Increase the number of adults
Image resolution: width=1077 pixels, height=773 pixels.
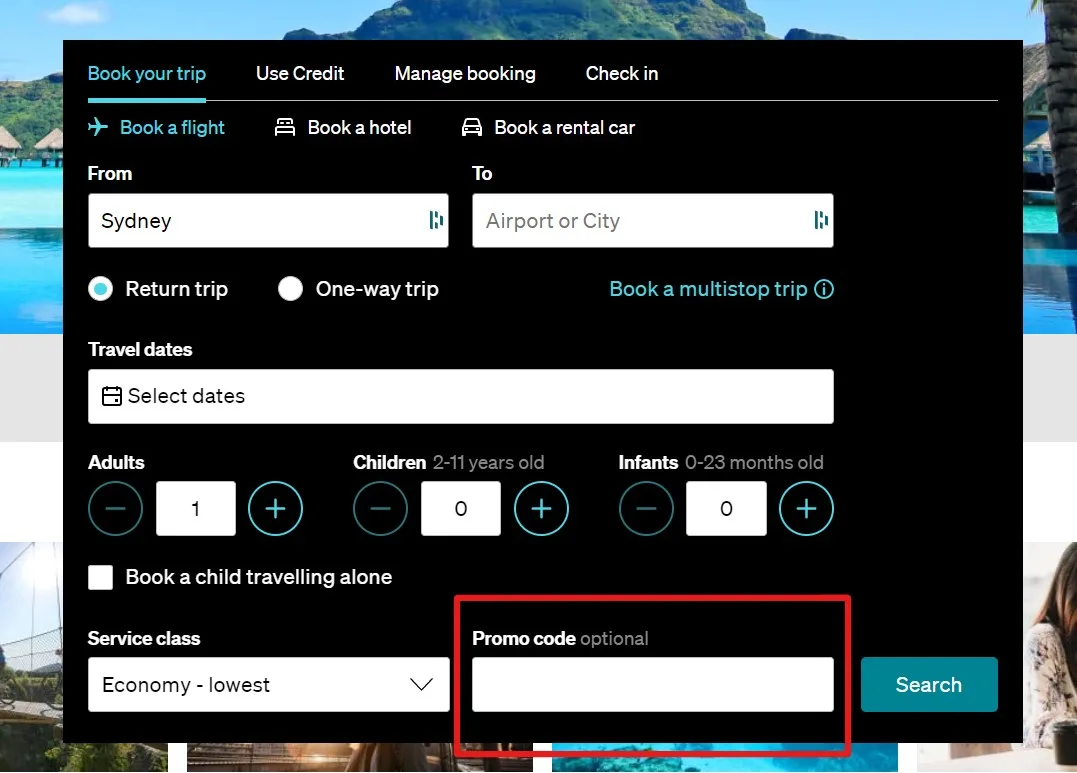275,509
